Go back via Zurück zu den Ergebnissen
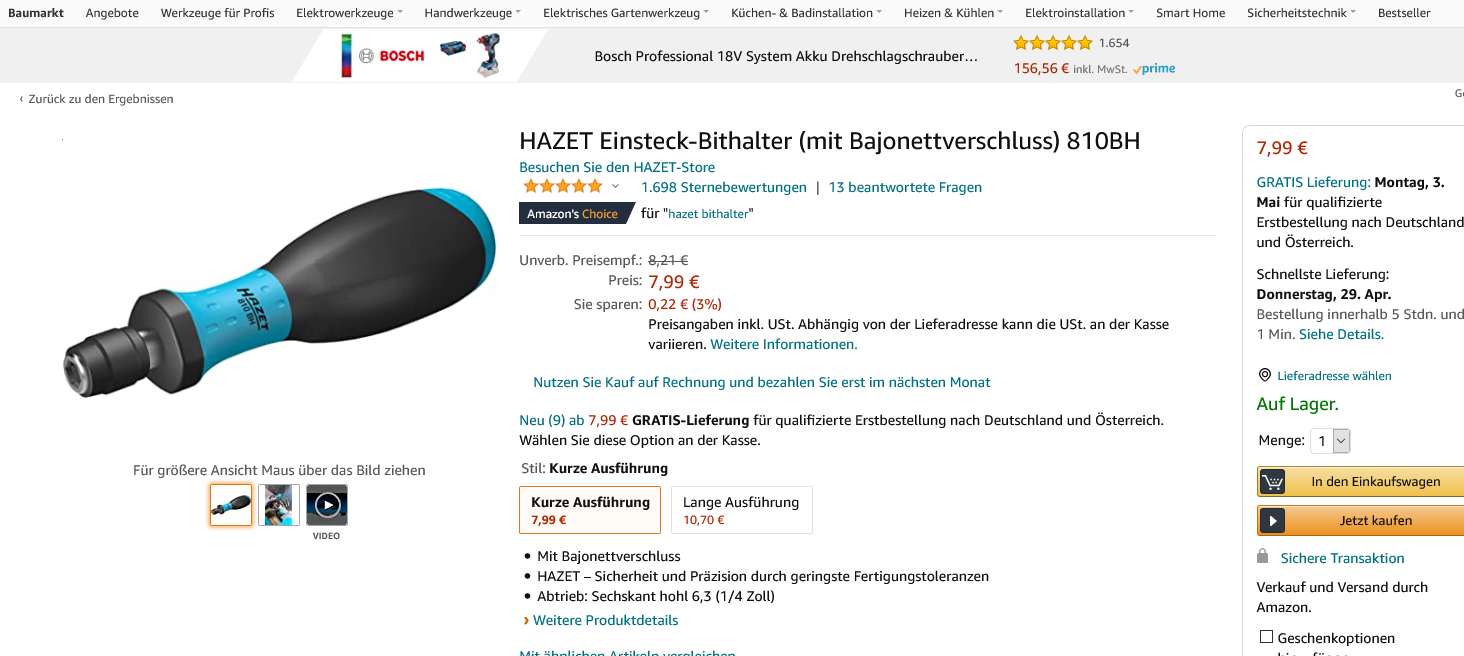Image resolution: width=1464 pixels, height=656 pixels. (96, 99)
